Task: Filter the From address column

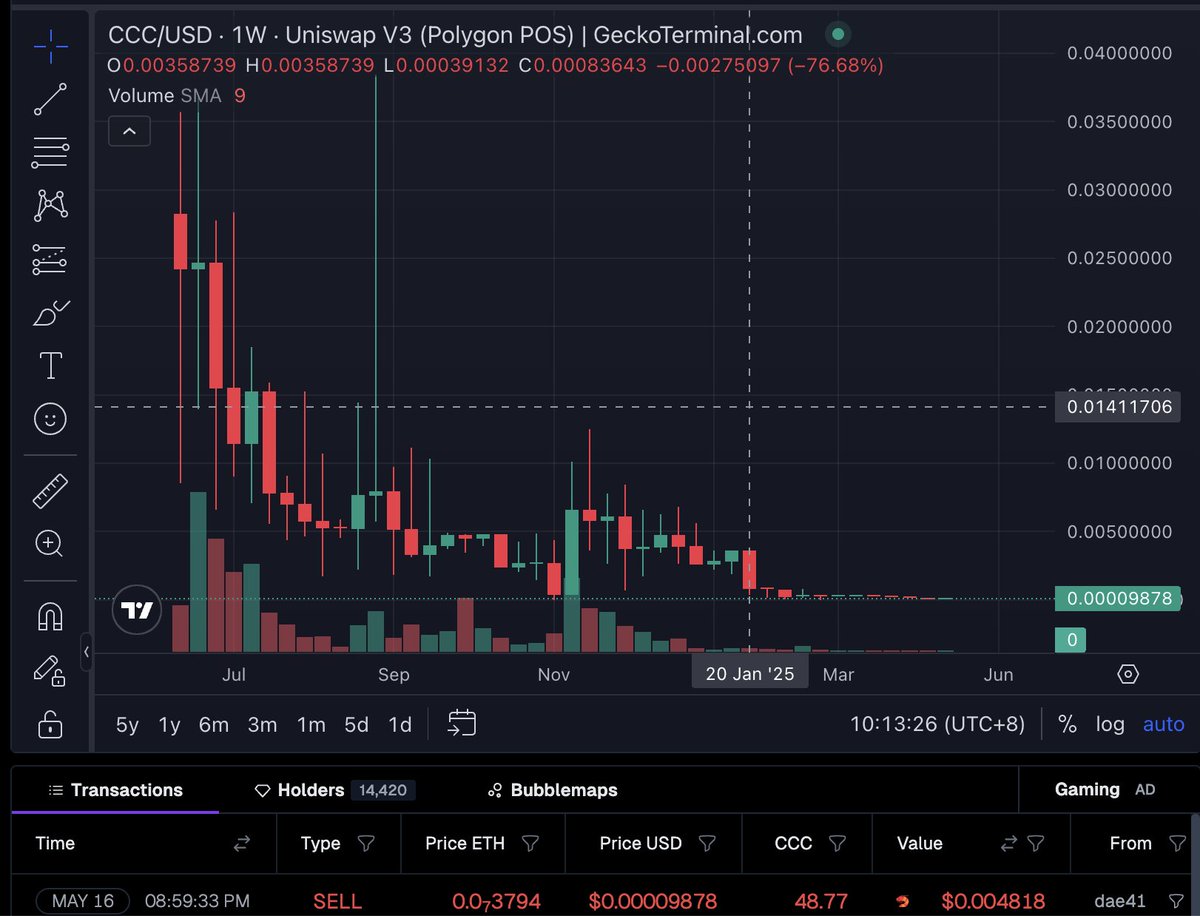Action: pos(1177,844)
